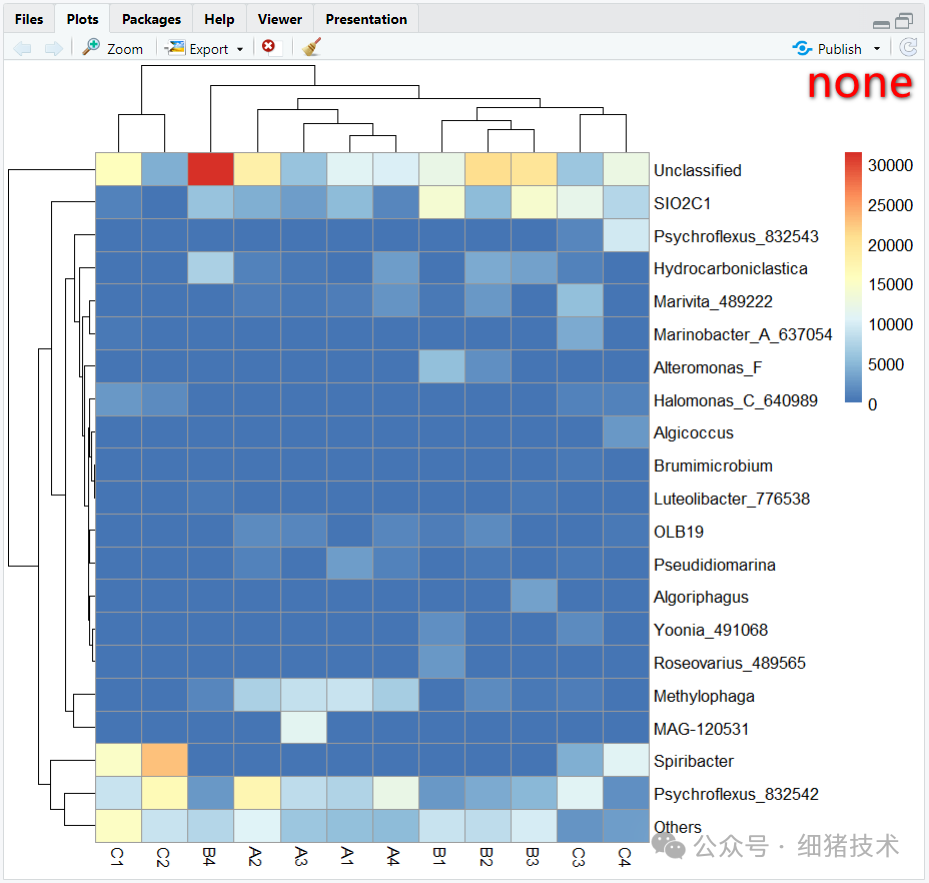The image size is (929, 883).
Task: Click the red Unclassified heatmap cell in column B4
Action: (x=210, y=169)
